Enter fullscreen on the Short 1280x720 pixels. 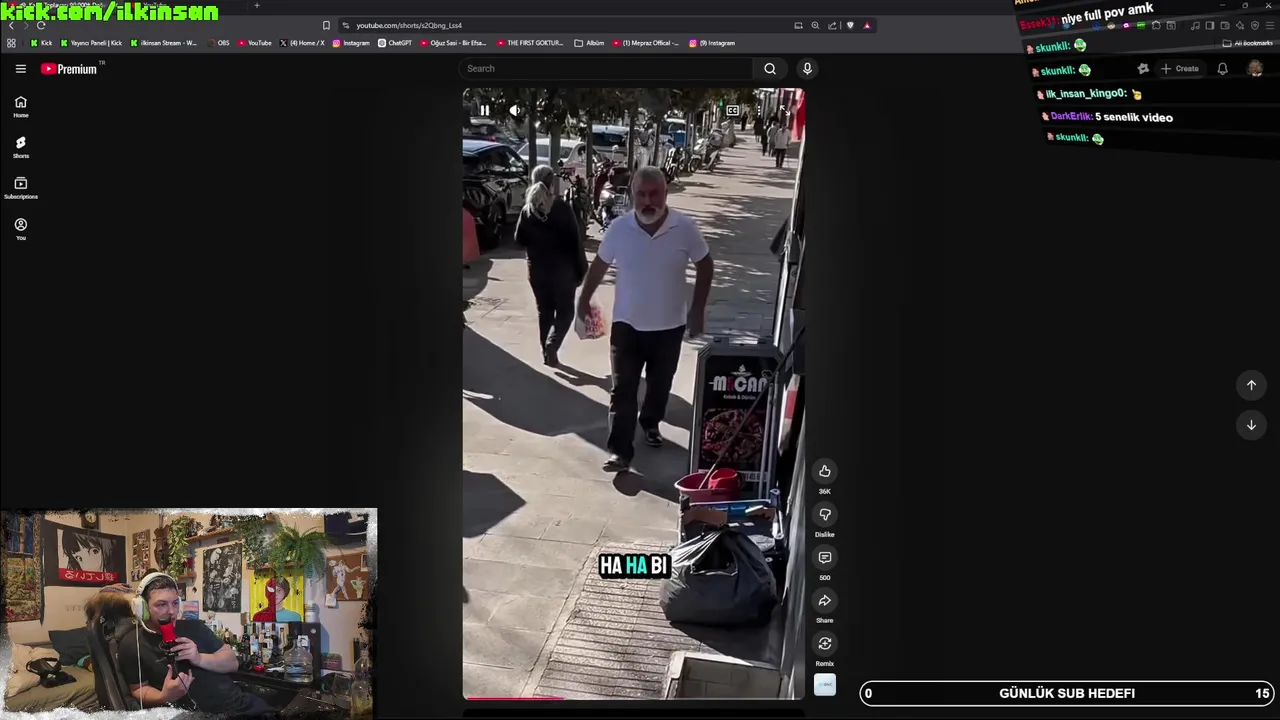click(784, 110)
